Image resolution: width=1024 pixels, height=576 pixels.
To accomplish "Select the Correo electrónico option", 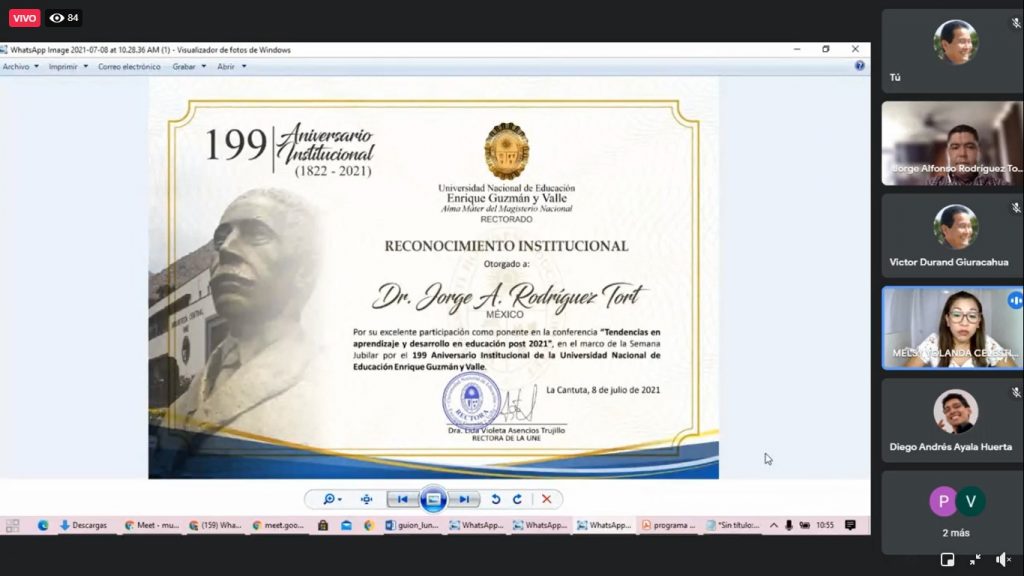I will tap(129, 67).
